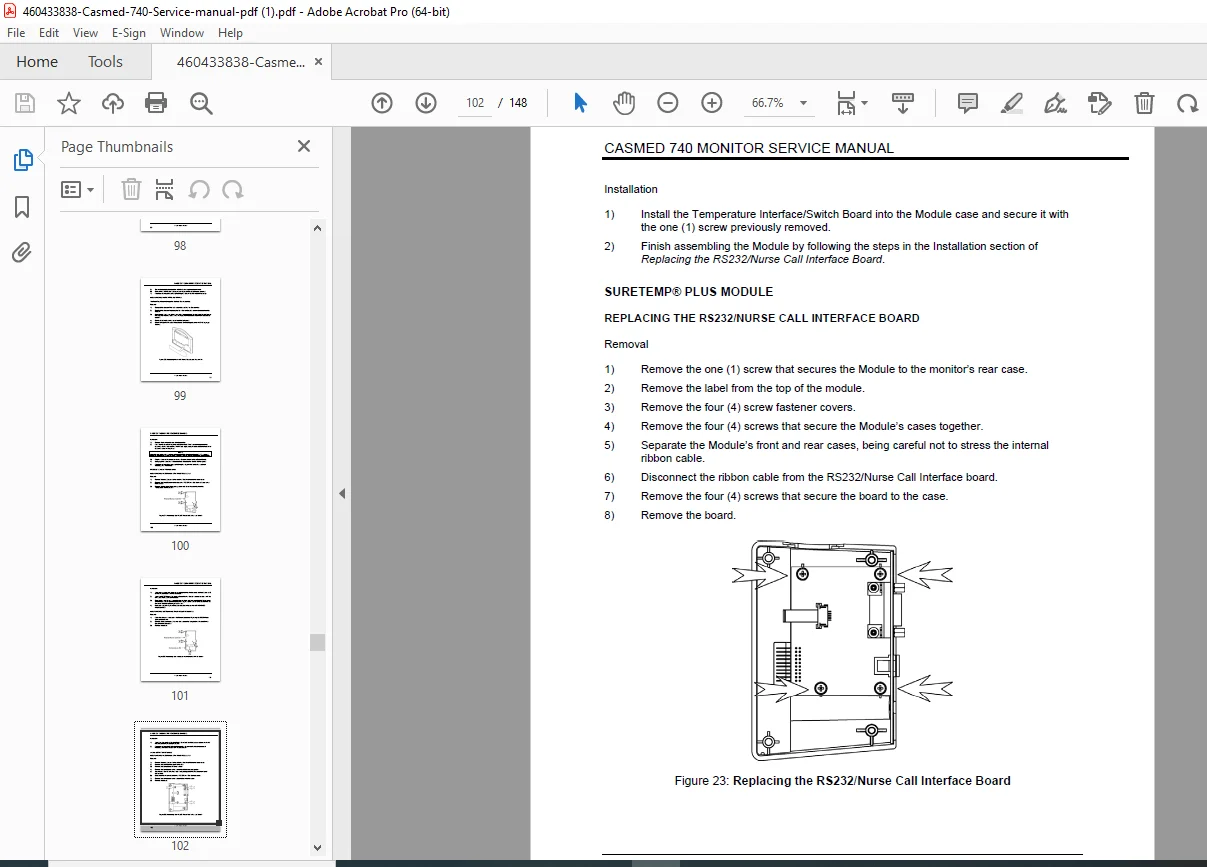Open the fit page options tool
Screen dimensions: 1207x867
[x=846, y=103]
